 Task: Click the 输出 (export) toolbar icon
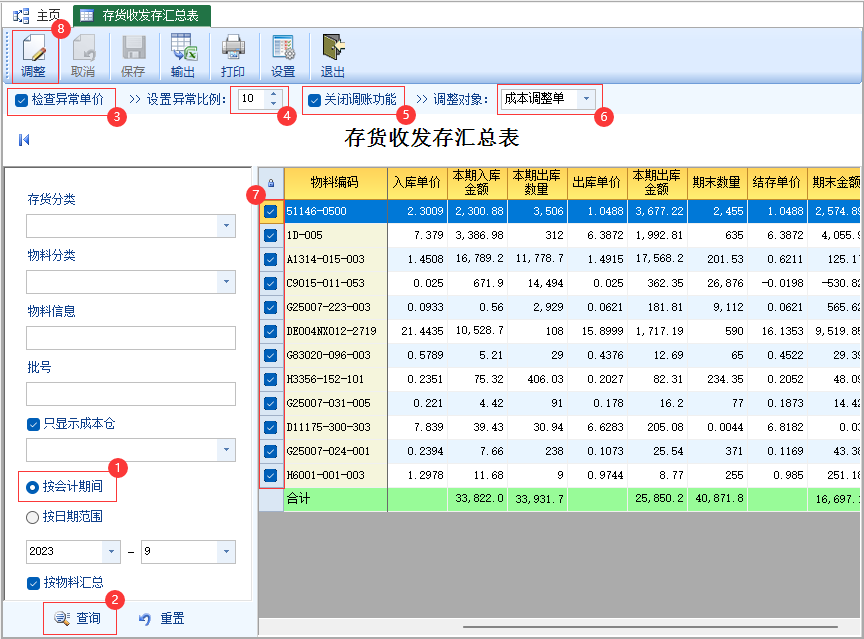[x=183, y=56]
